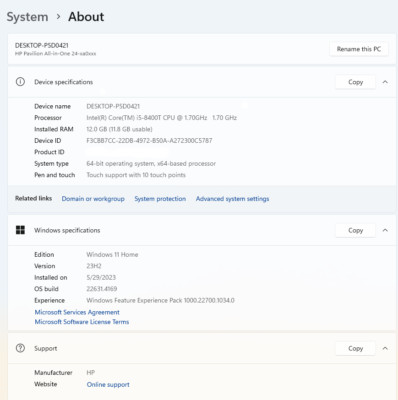Viewport: 398px width, 400px height.
Task: Select the Installed RAM value 12.0 GB
Action: (x=119, y=129)
